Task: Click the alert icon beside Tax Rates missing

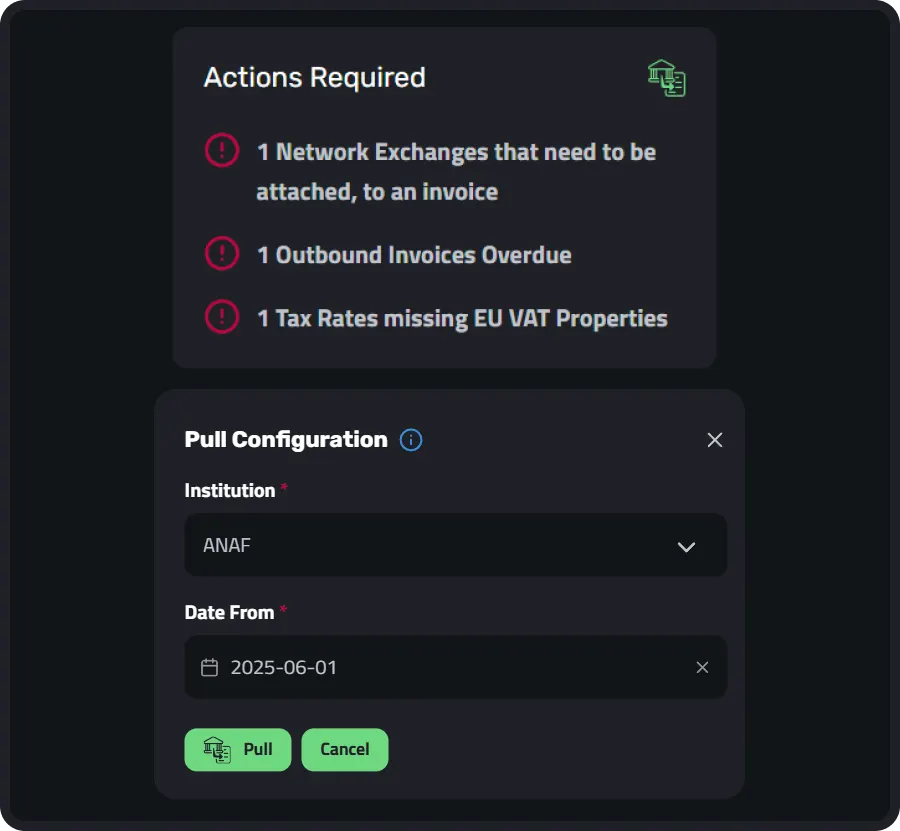Action: point(222,316)
